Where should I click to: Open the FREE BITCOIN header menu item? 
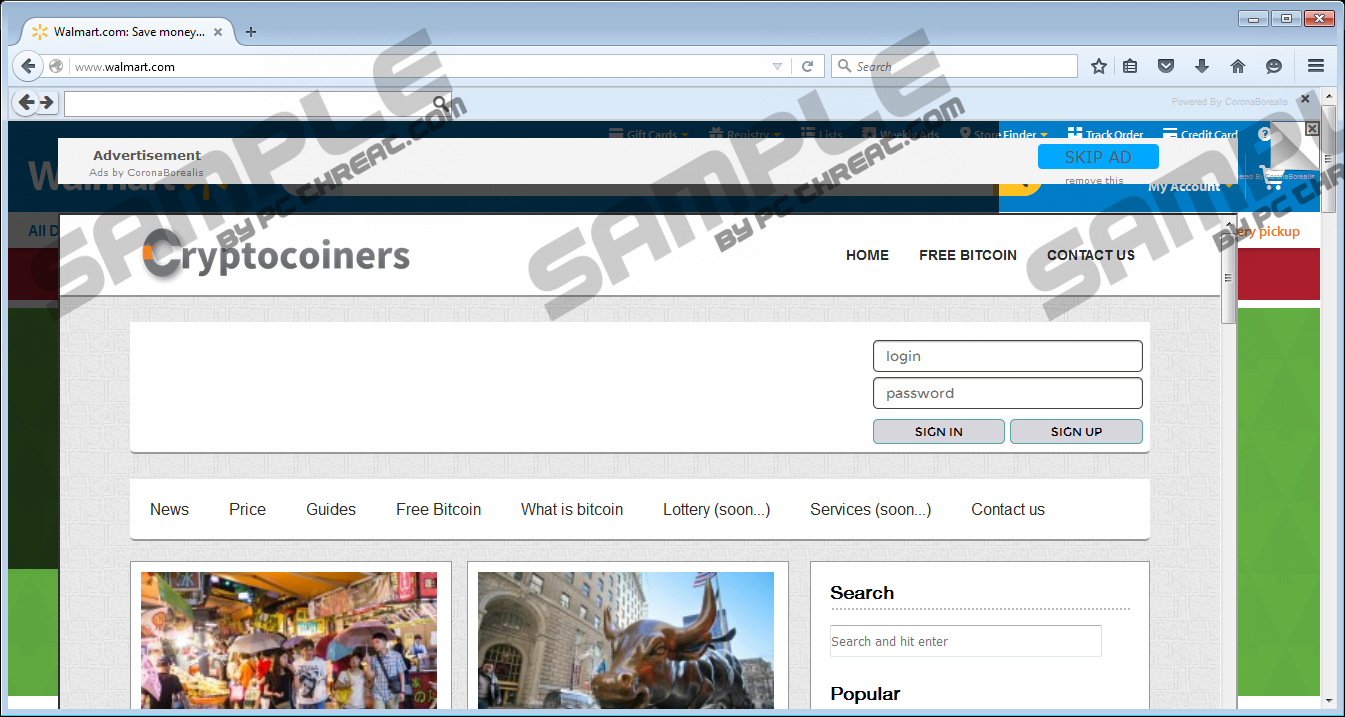(967, 255)
